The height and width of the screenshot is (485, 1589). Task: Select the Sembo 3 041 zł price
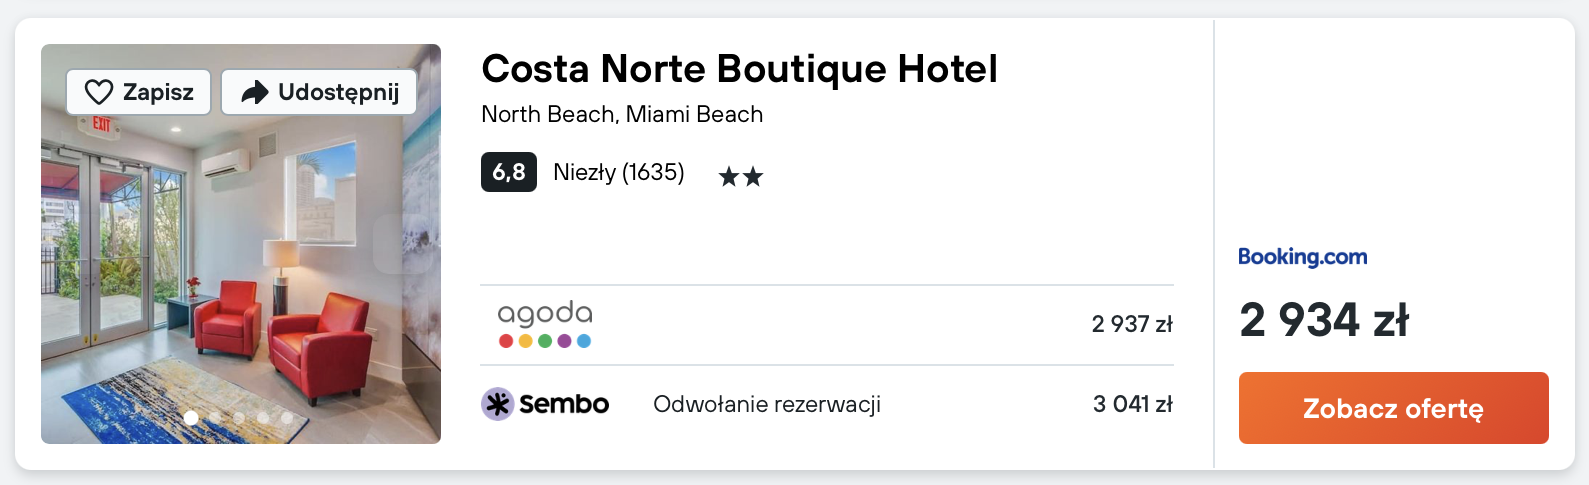1132,404
